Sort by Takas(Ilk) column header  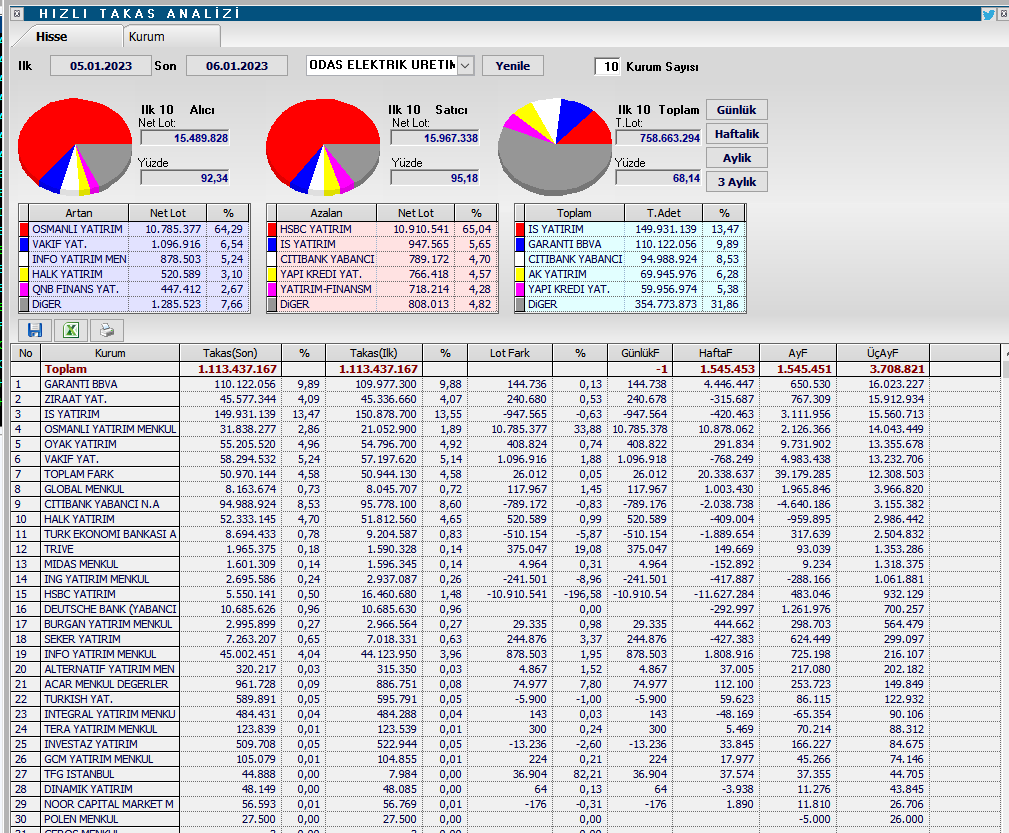click(374, 353)
